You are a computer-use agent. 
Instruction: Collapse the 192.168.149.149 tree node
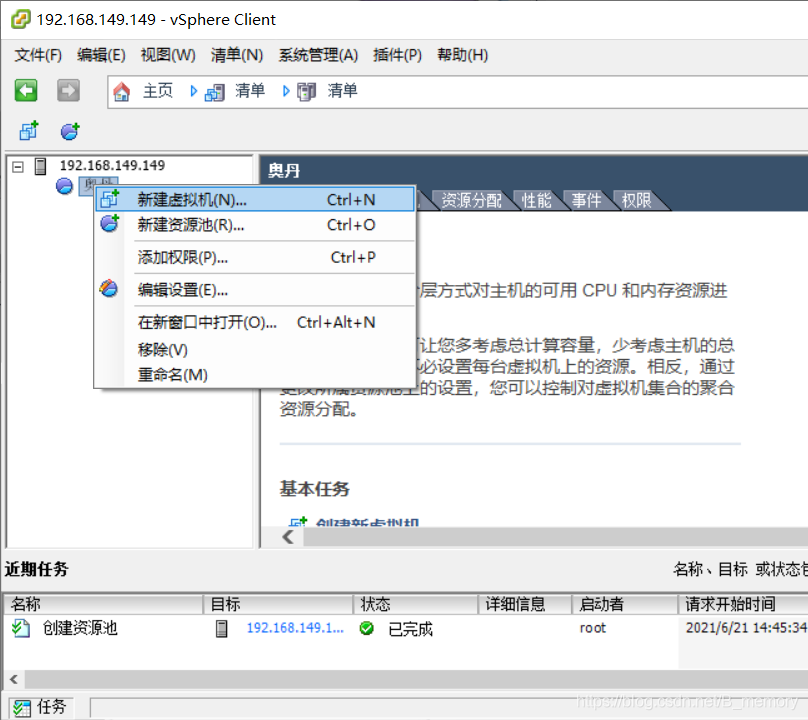[x=18, y=166]
